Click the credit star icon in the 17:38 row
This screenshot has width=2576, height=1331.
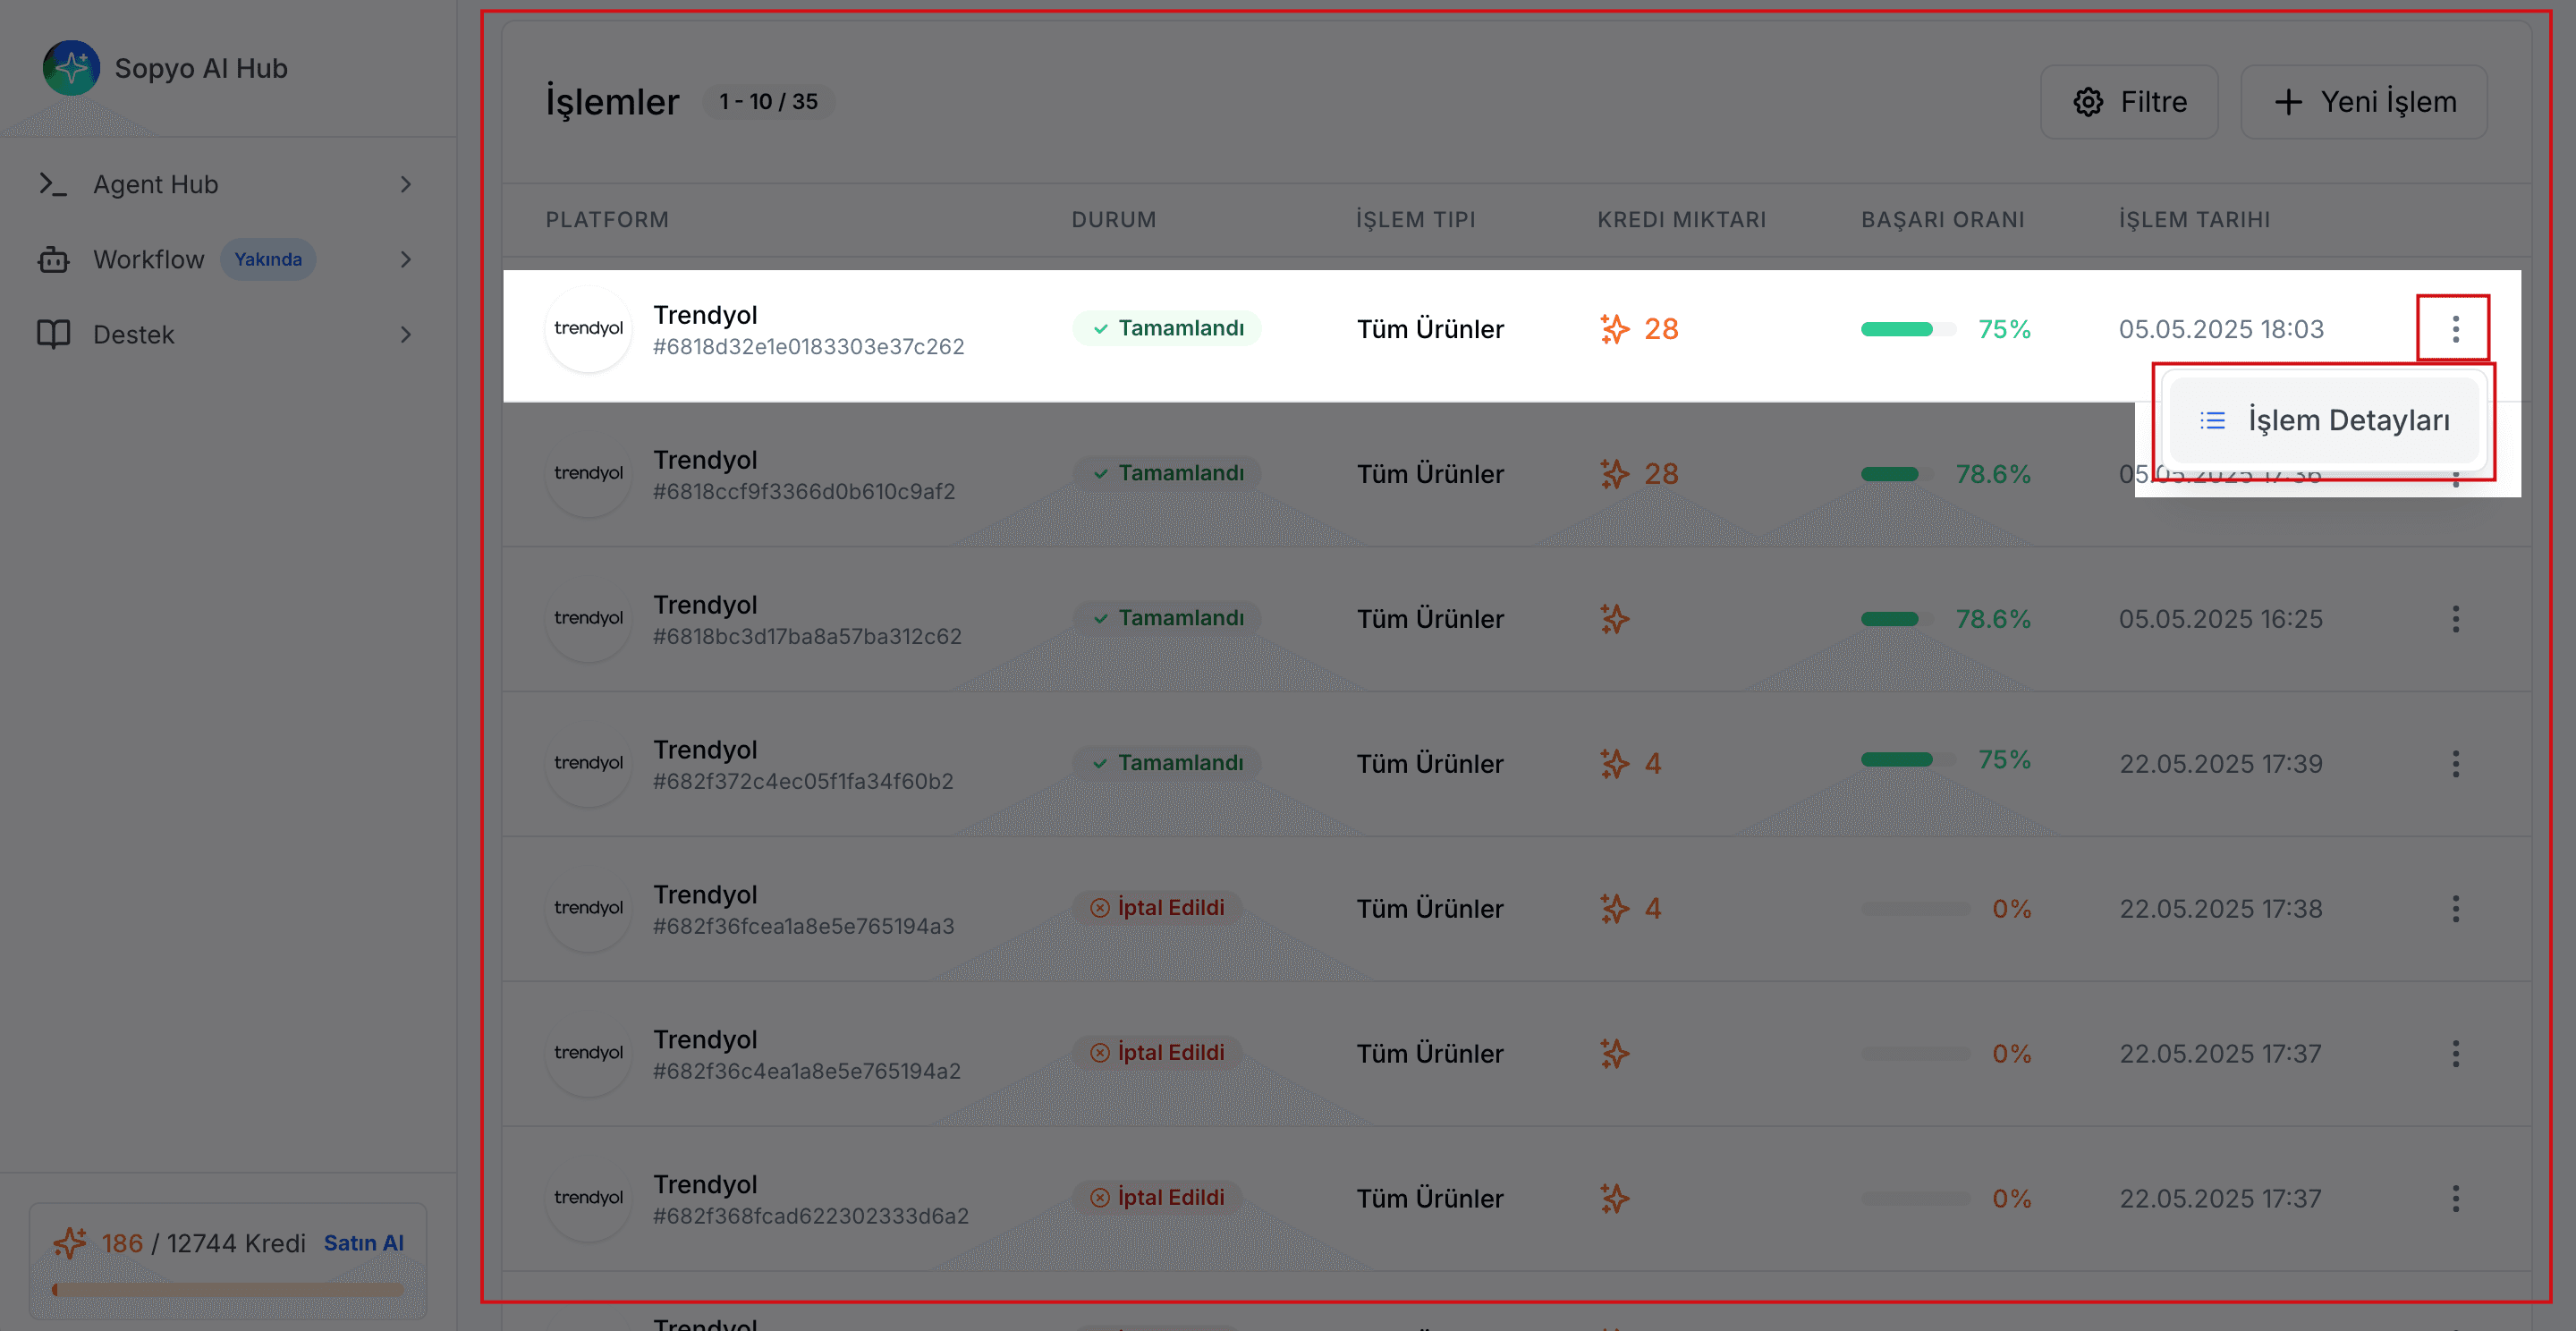tap(1614, 909)
